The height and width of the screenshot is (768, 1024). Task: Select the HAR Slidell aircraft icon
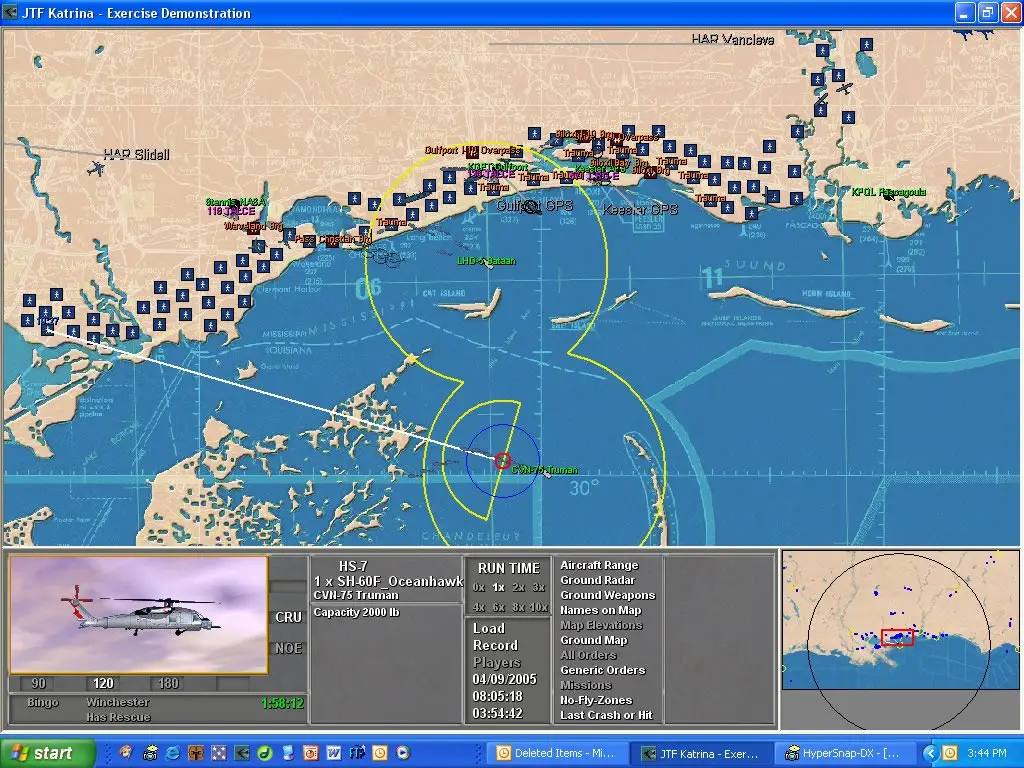(x=96, y=168)
